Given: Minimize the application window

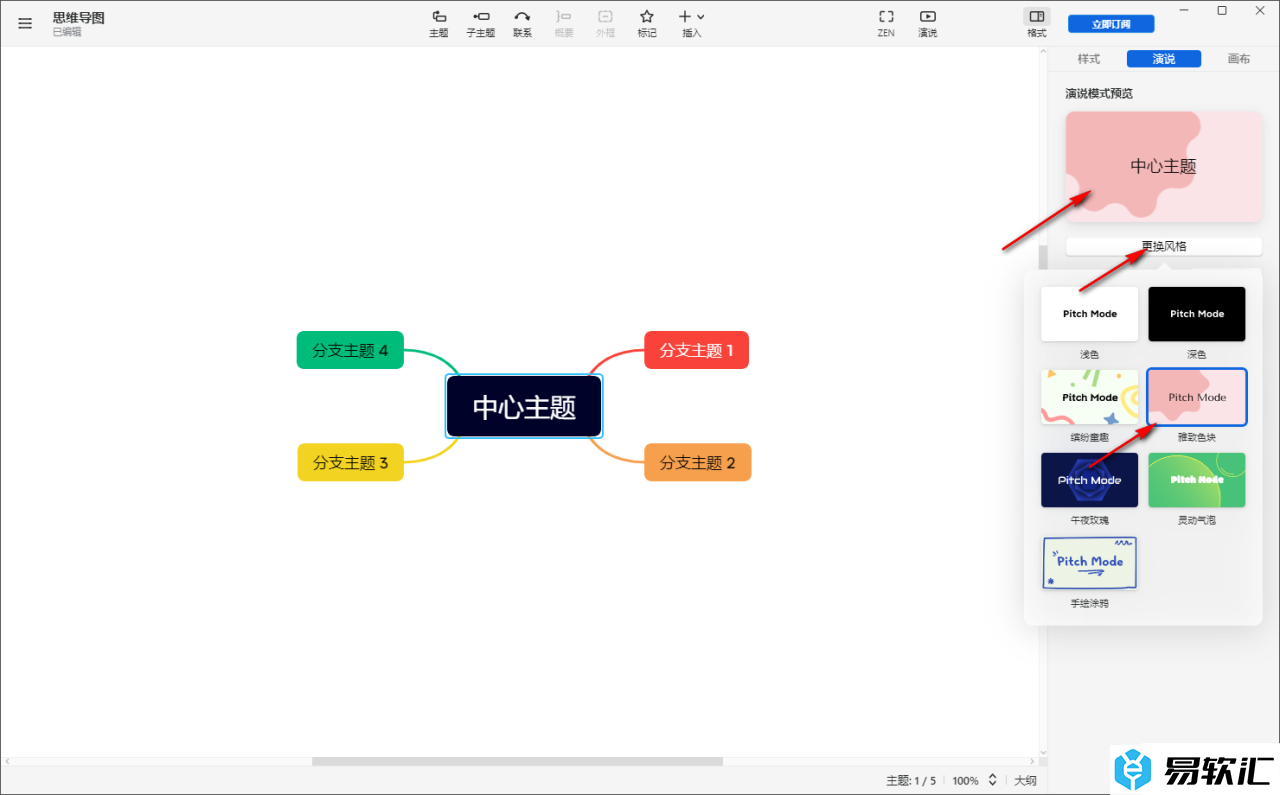Looking at the screenshot, I should coord(1184,10).
